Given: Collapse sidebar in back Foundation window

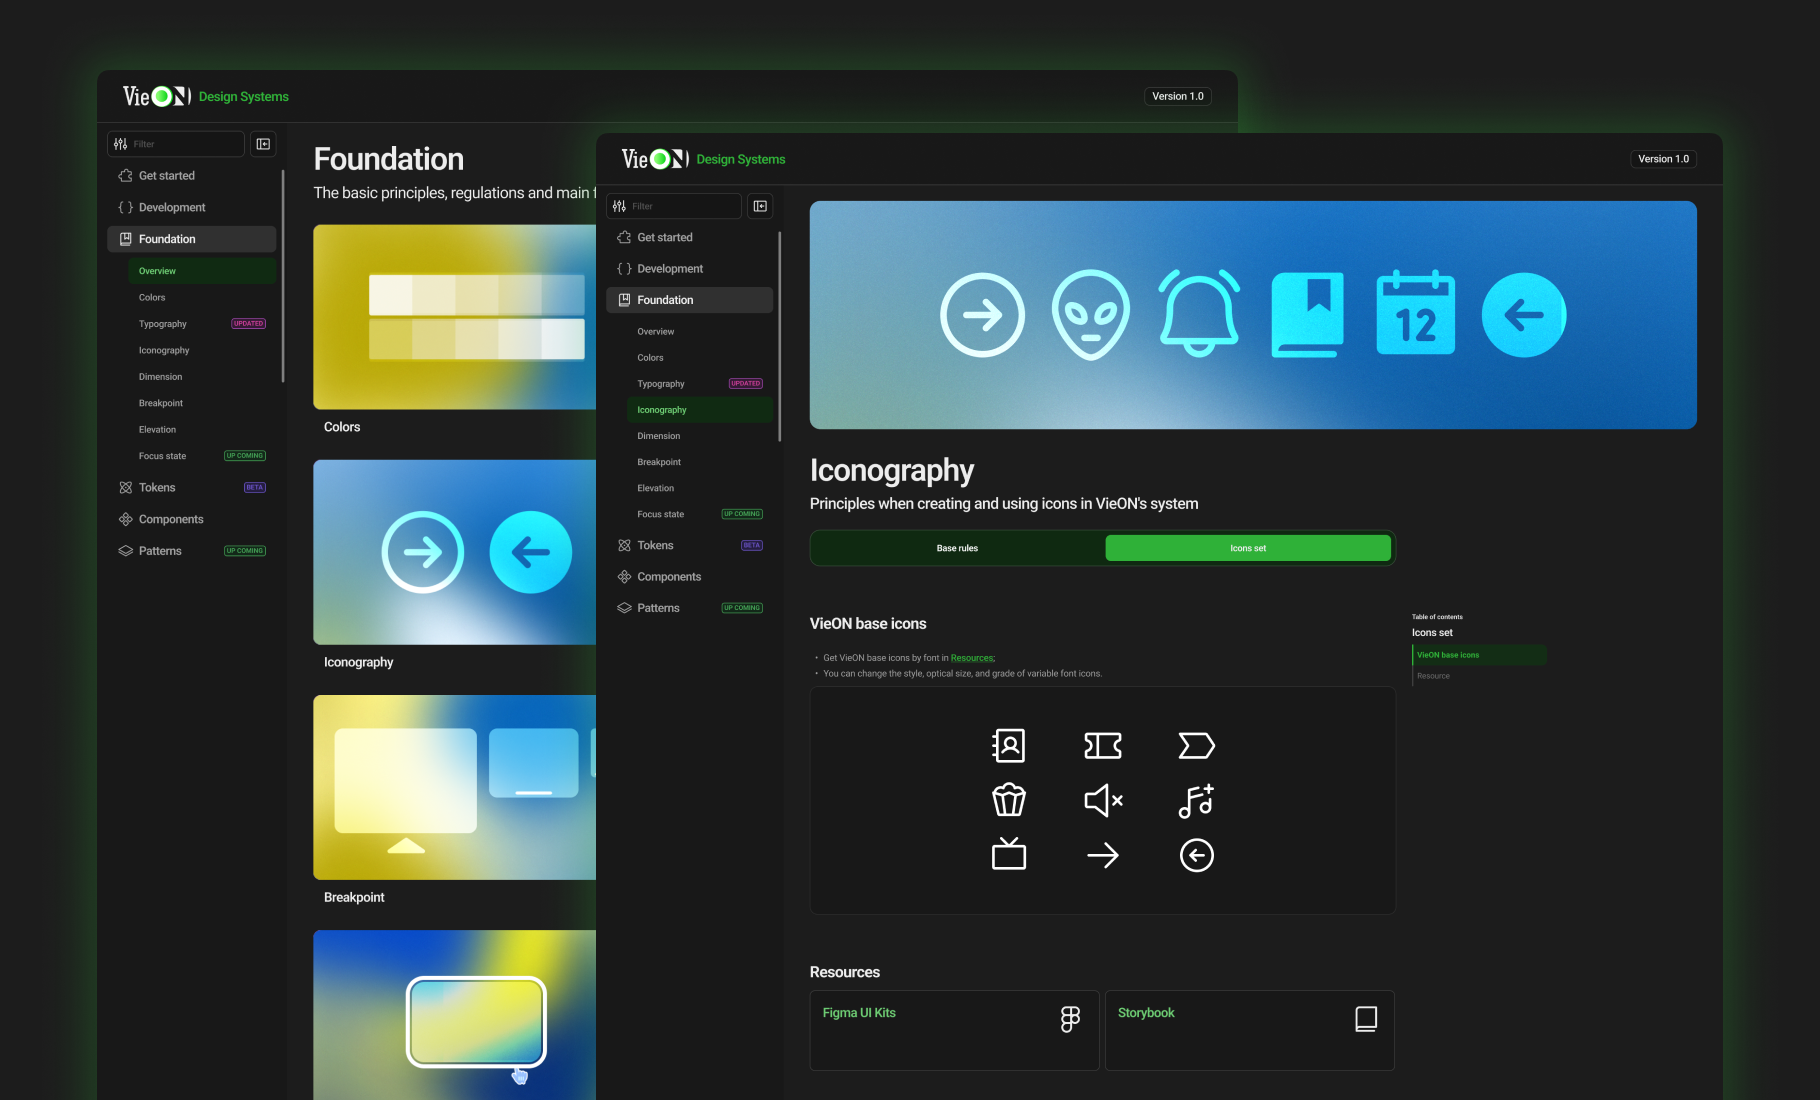Looking at the screenshot, I should [263, 144].
